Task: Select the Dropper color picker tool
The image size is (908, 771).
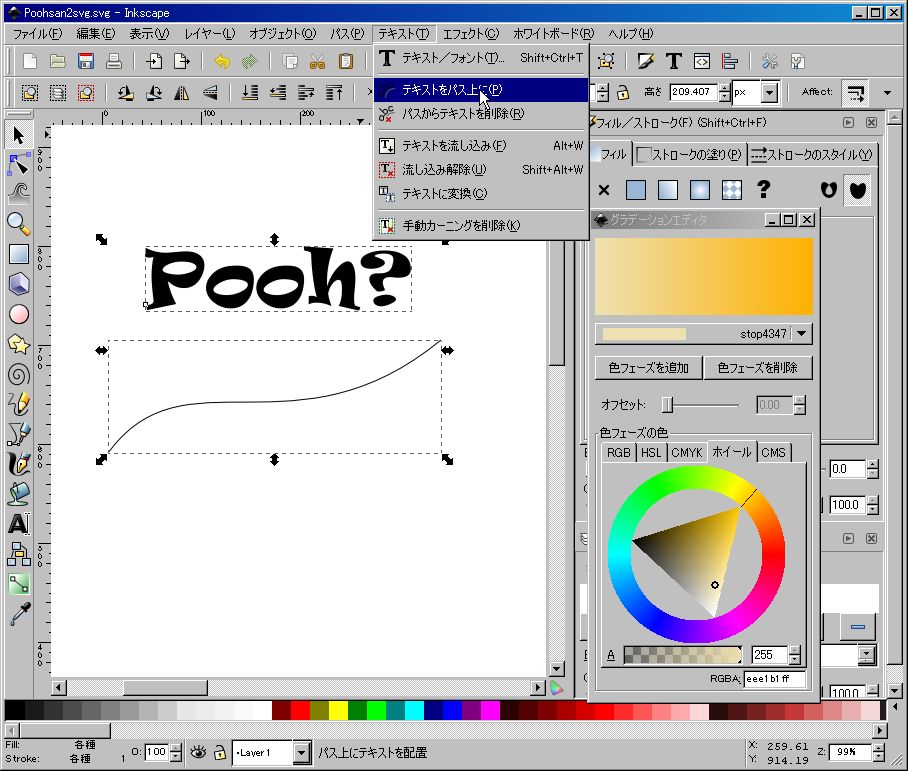Action: [18, 613]
